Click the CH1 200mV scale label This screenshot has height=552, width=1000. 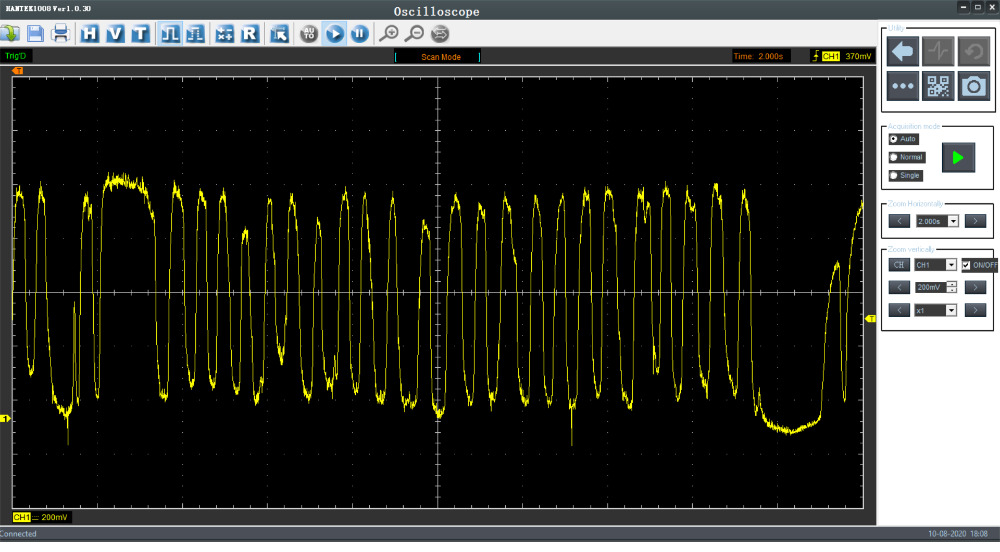41,517
